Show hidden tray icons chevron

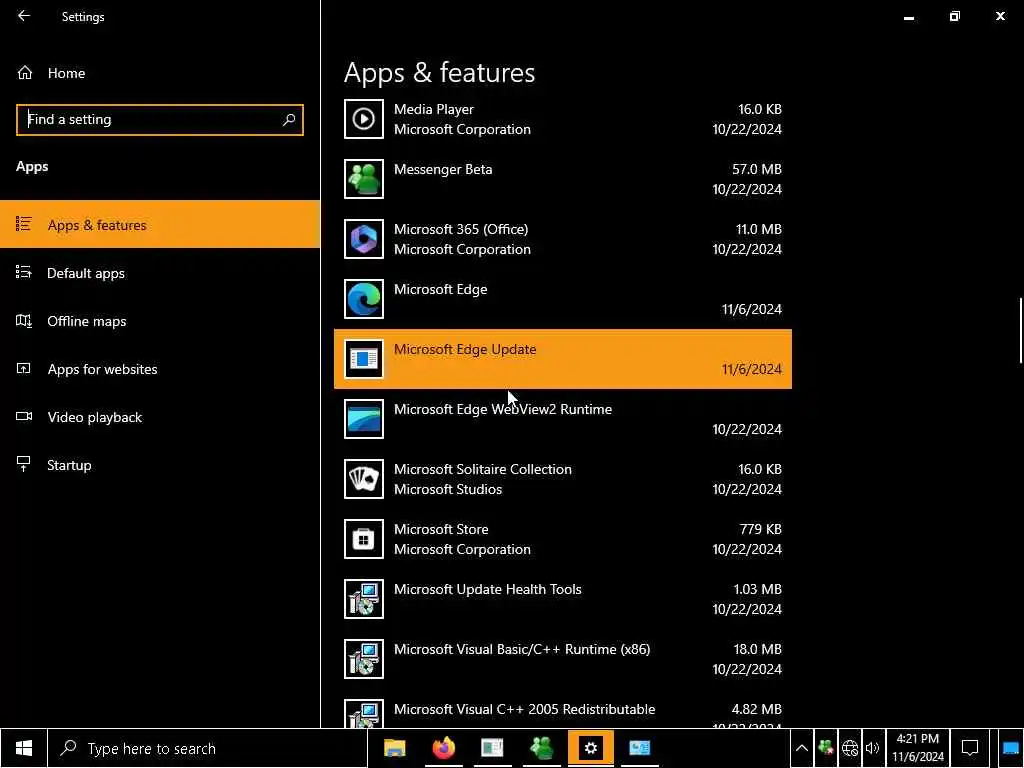tap(801, 748)
